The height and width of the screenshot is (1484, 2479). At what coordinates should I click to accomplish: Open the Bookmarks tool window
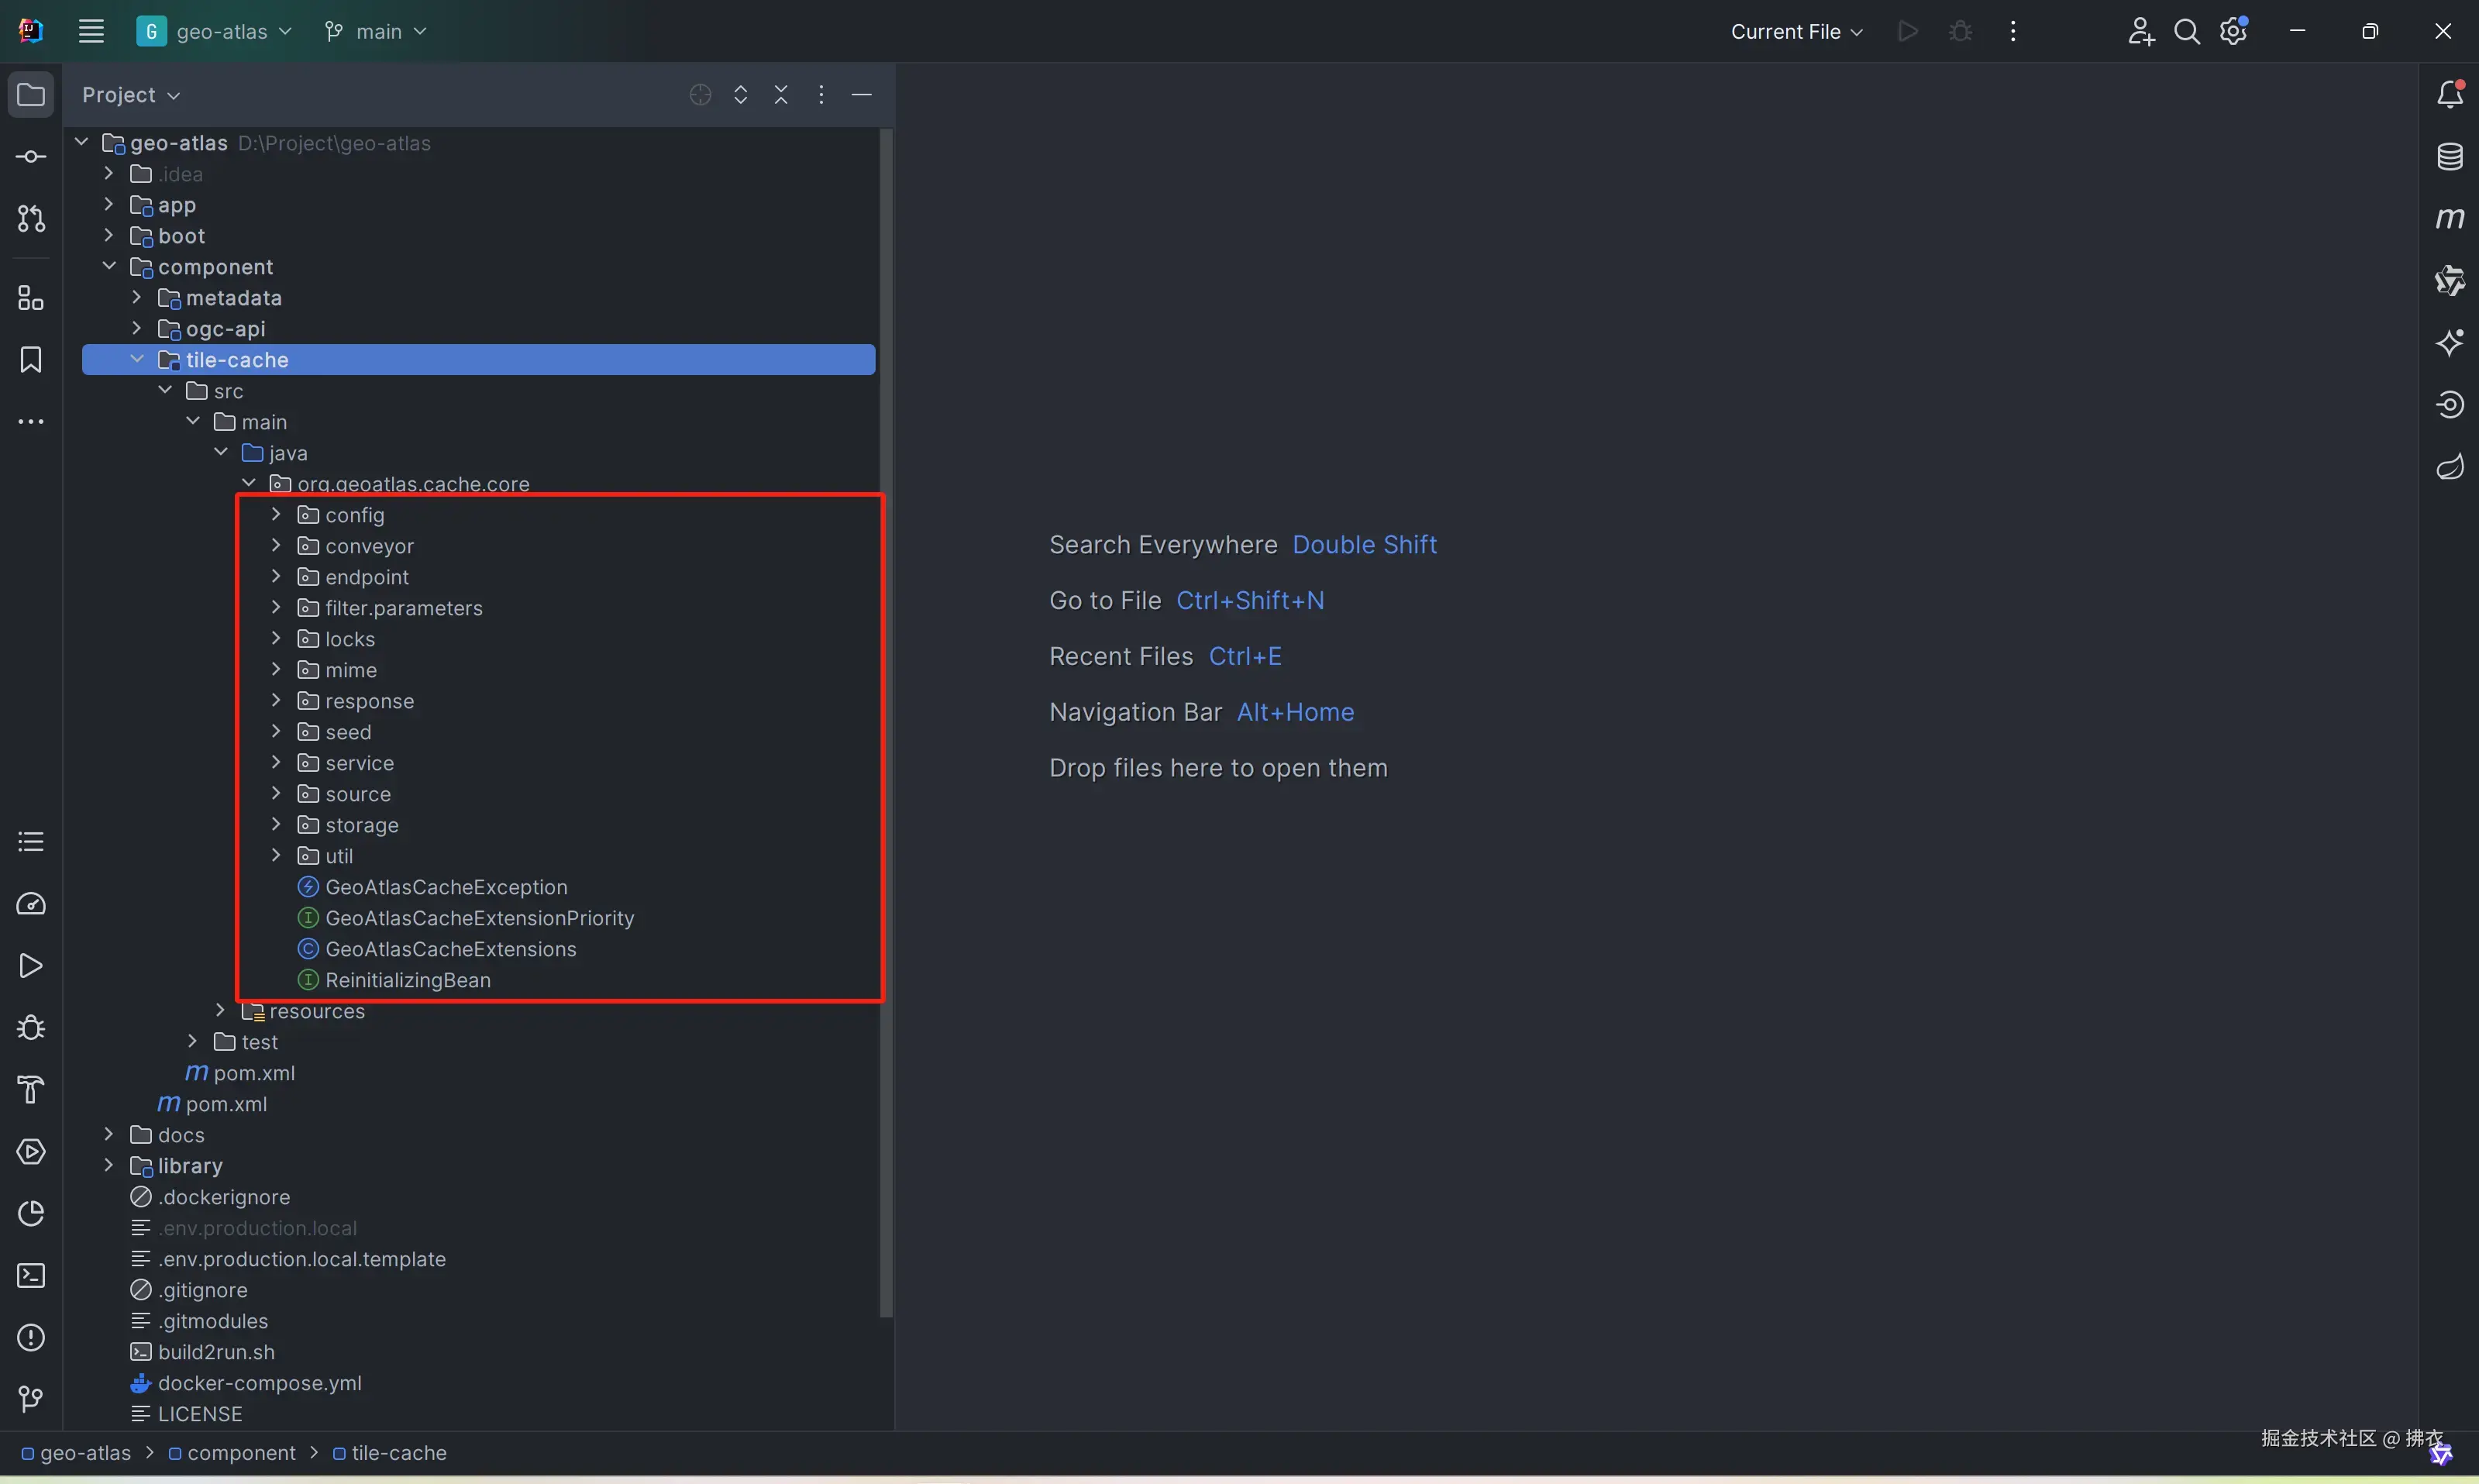pyautogui.click(x=31, y=360)
